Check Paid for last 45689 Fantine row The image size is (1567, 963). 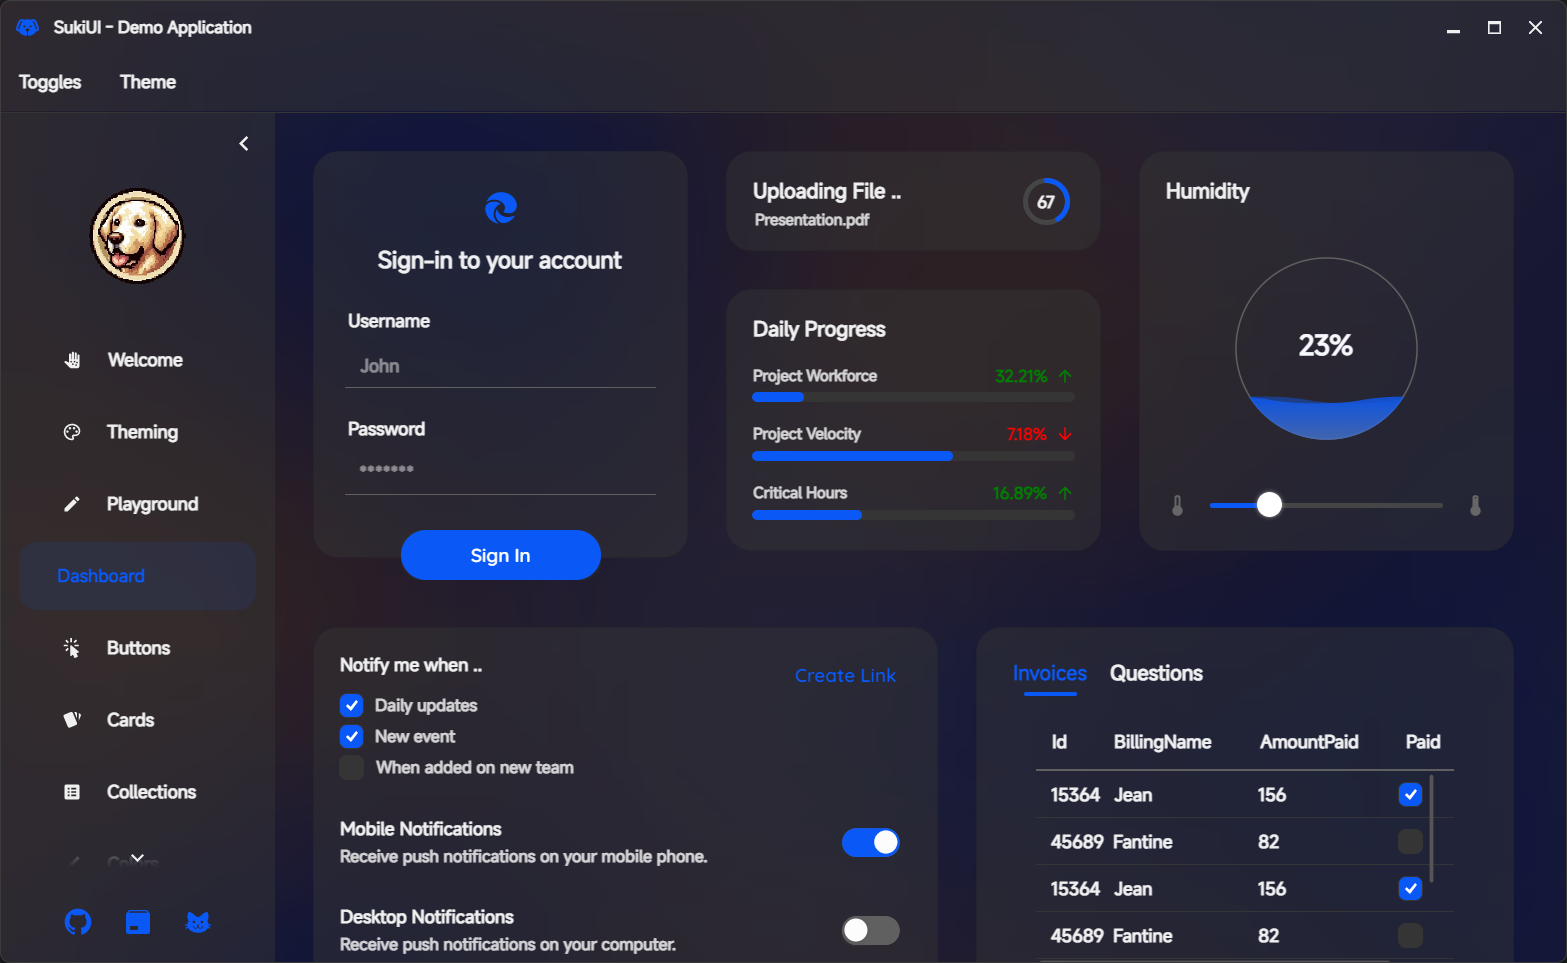[1410, 936]
